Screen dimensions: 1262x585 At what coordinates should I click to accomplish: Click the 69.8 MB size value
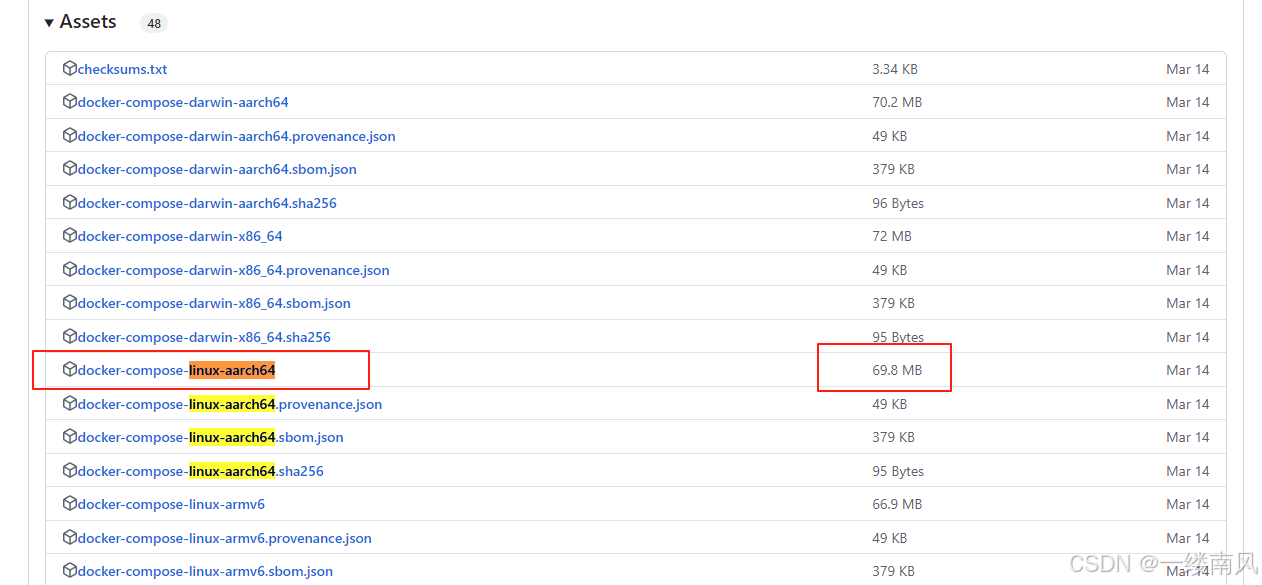pos(897,370)
